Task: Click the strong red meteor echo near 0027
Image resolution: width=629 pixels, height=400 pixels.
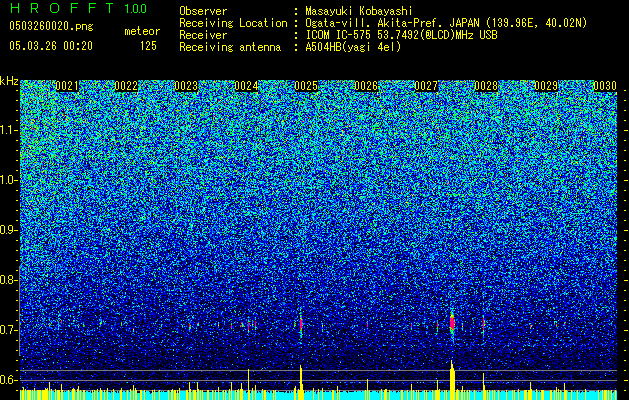Action: click(x=452, y=323)
